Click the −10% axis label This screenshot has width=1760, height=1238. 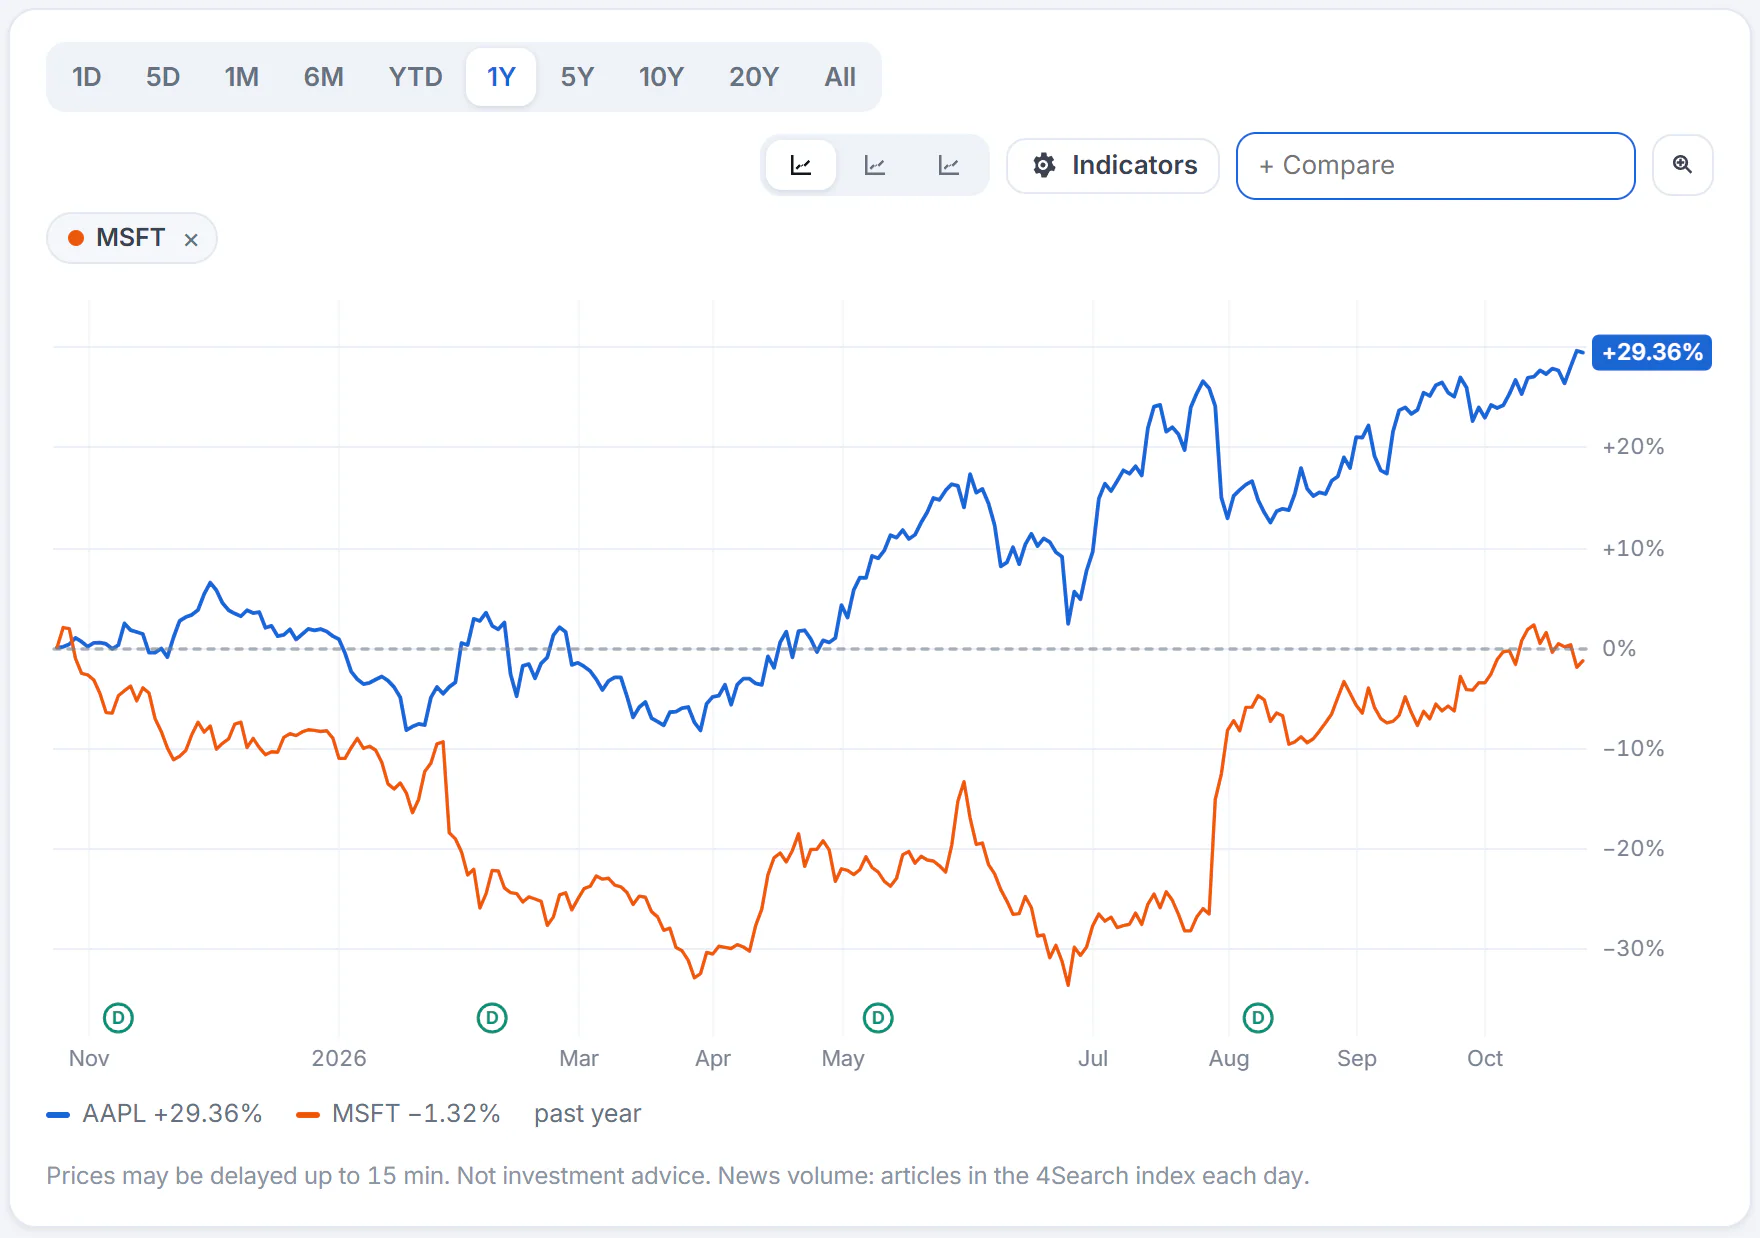(1633, 749)
